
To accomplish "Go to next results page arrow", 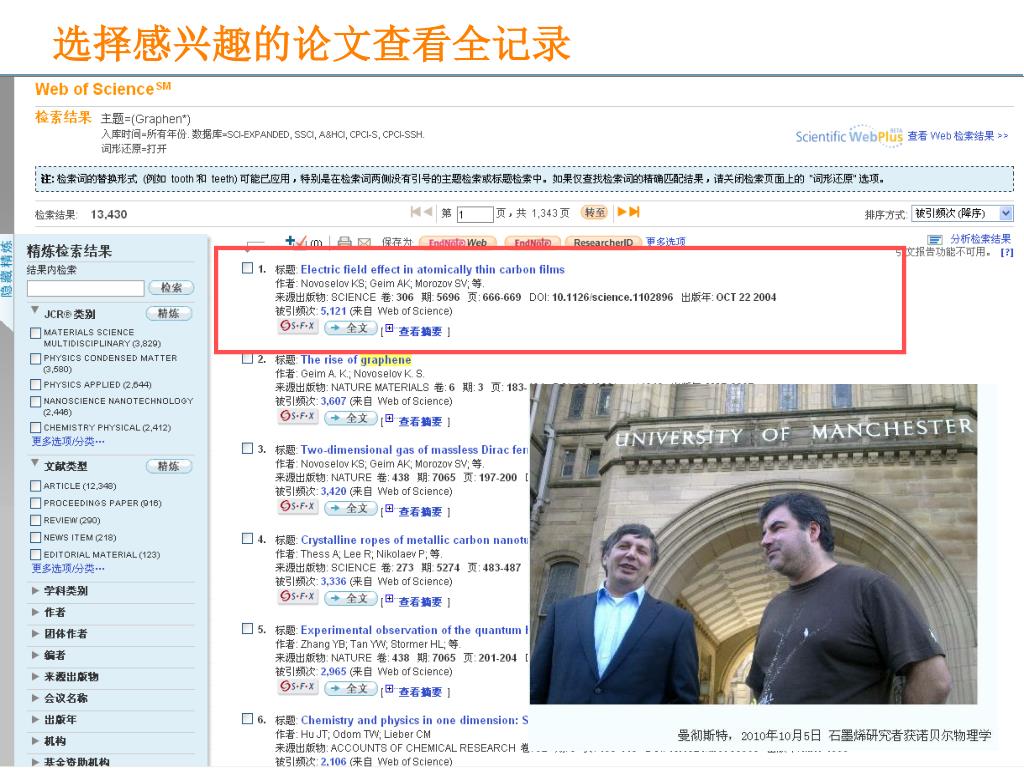I will pos(622,212).
